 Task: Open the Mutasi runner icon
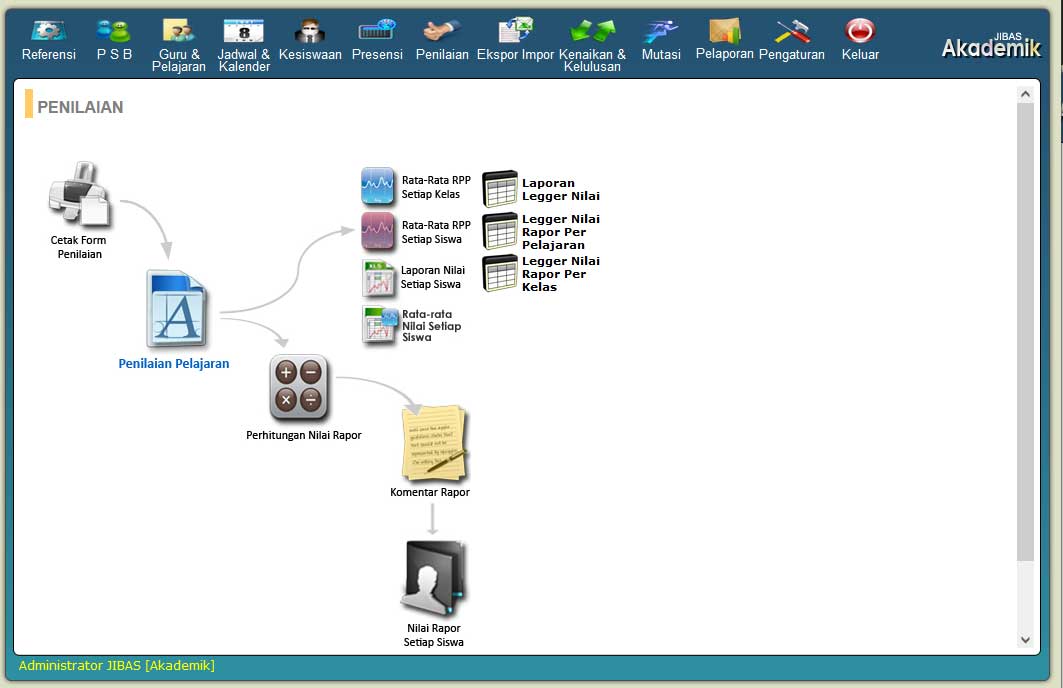pos(661,31)
